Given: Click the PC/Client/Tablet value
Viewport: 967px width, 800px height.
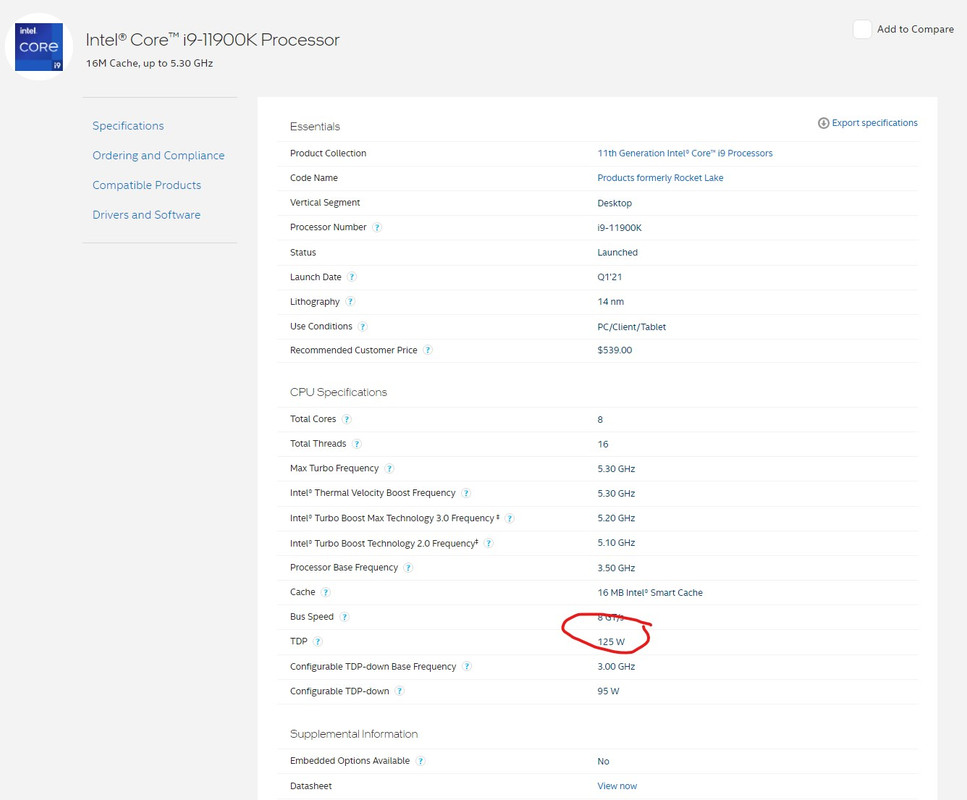Looking at the screenshot, I should [x=632, y=327].
